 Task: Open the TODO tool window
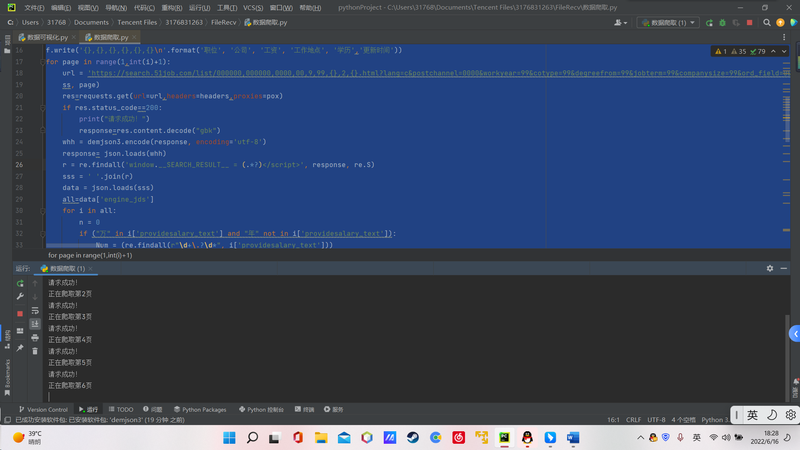121,409
